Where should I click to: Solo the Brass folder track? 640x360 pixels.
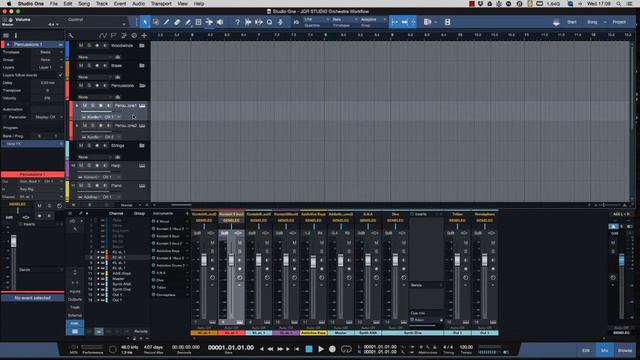[x=89, y=66]
